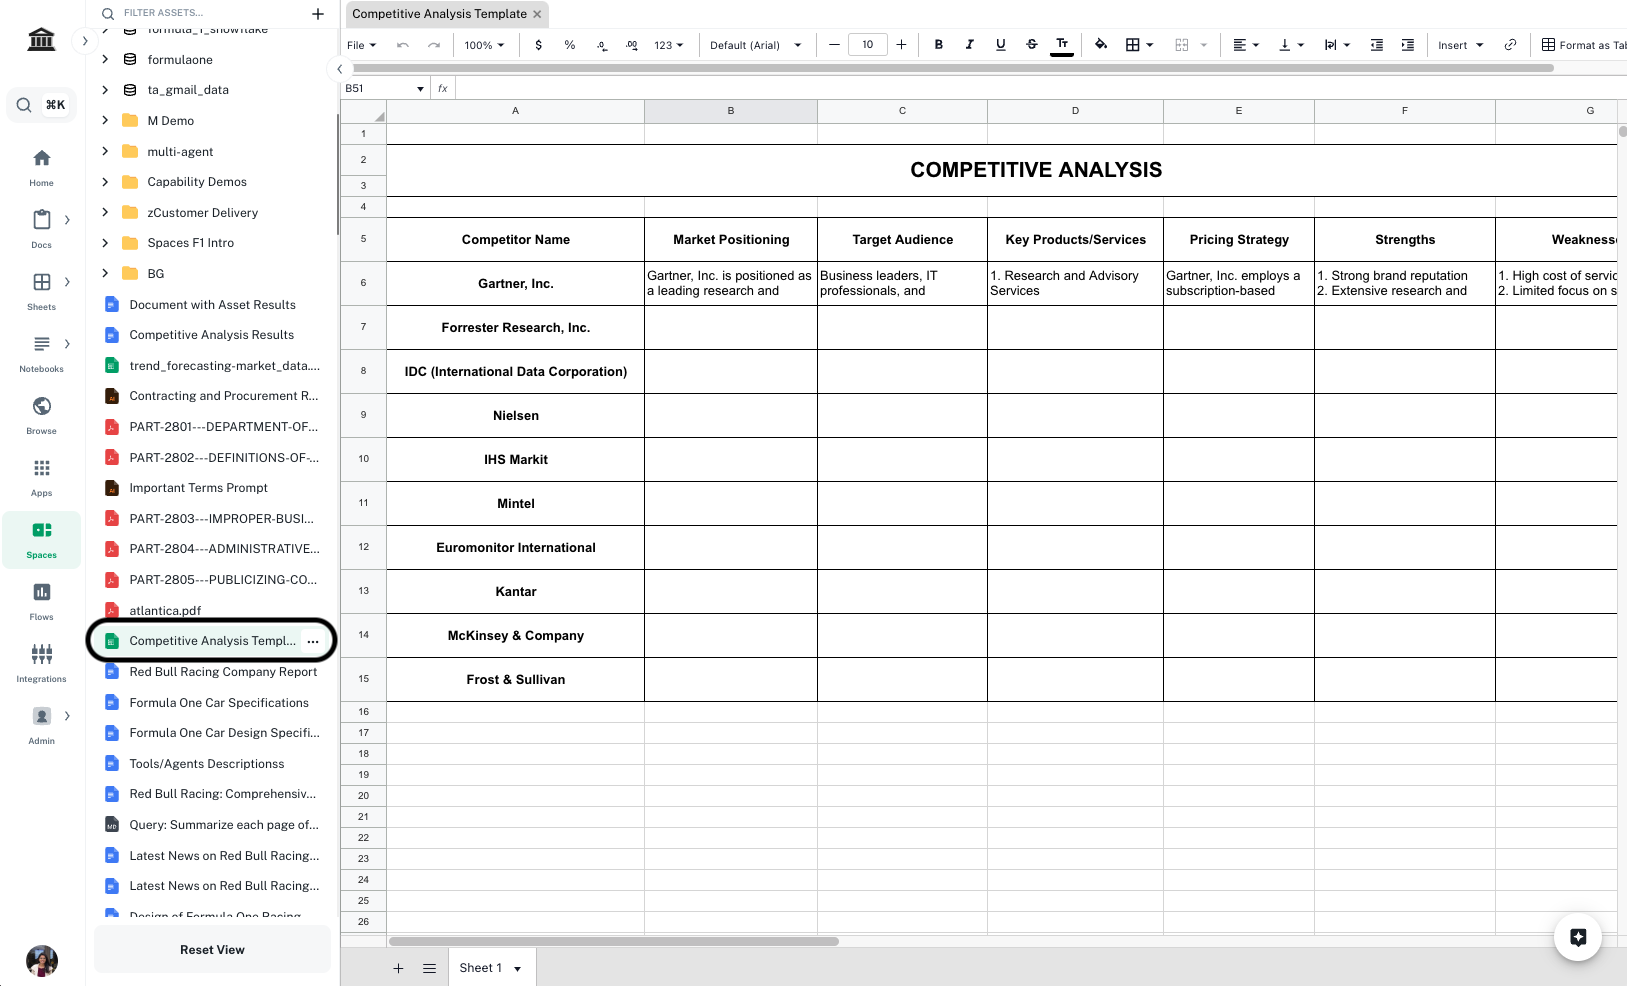The image size is (1627, 986).
Task: Click the font size input field
Action: [867, 45]
